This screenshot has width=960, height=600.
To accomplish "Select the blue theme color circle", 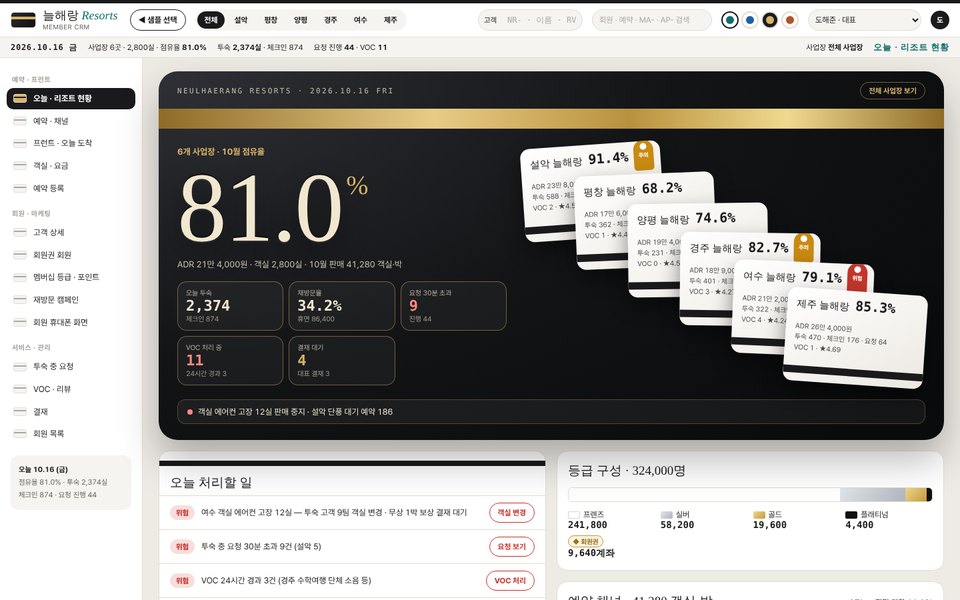I will point(749,20).
